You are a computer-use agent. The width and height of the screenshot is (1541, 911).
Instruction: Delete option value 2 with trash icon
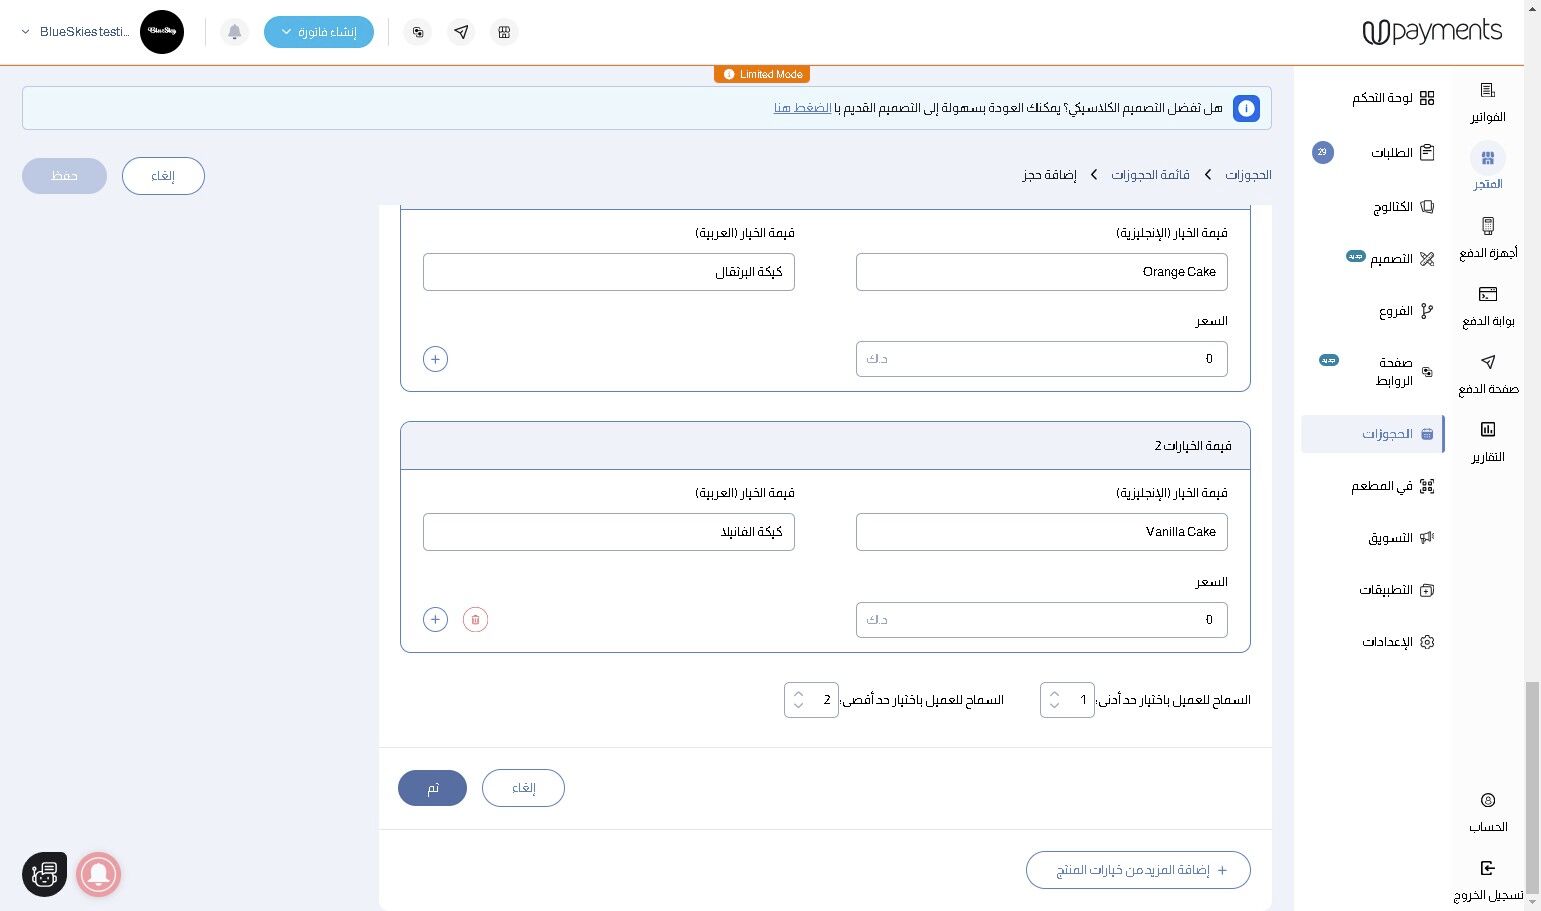pos(475,620)
